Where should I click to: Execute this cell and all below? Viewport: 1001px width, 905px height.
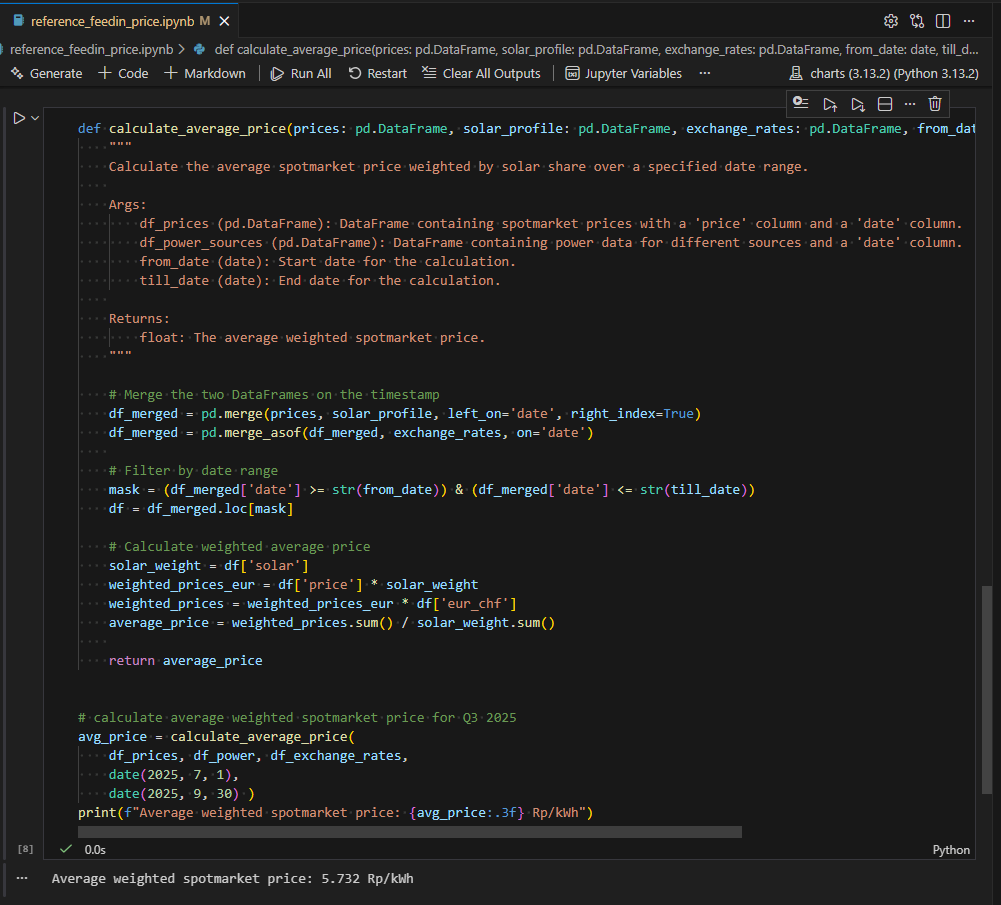[857, 104]
